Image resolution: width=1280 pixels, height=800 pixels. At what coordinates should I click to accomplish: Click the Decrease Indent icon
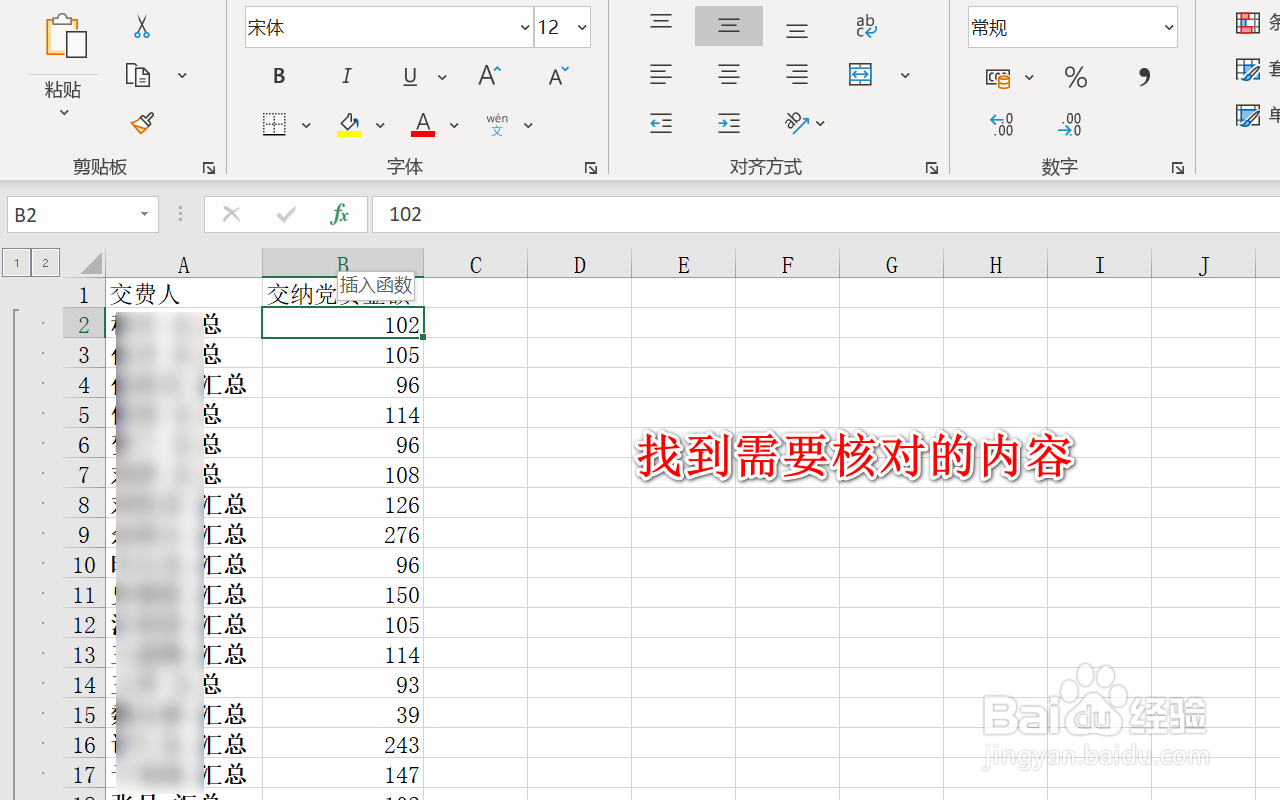click(660, 123)
